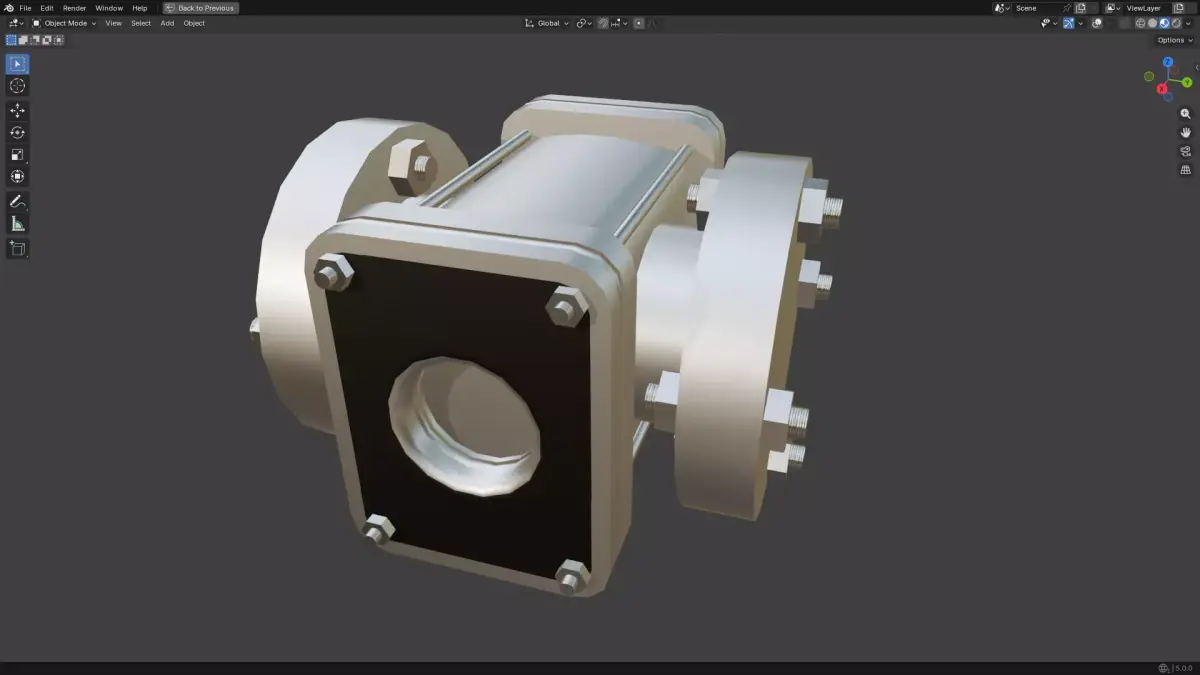The width and height of the screenshot is (1200, 675).
Task: Click the Z axis on navigation gizmo
Action: pos(1168,62)
